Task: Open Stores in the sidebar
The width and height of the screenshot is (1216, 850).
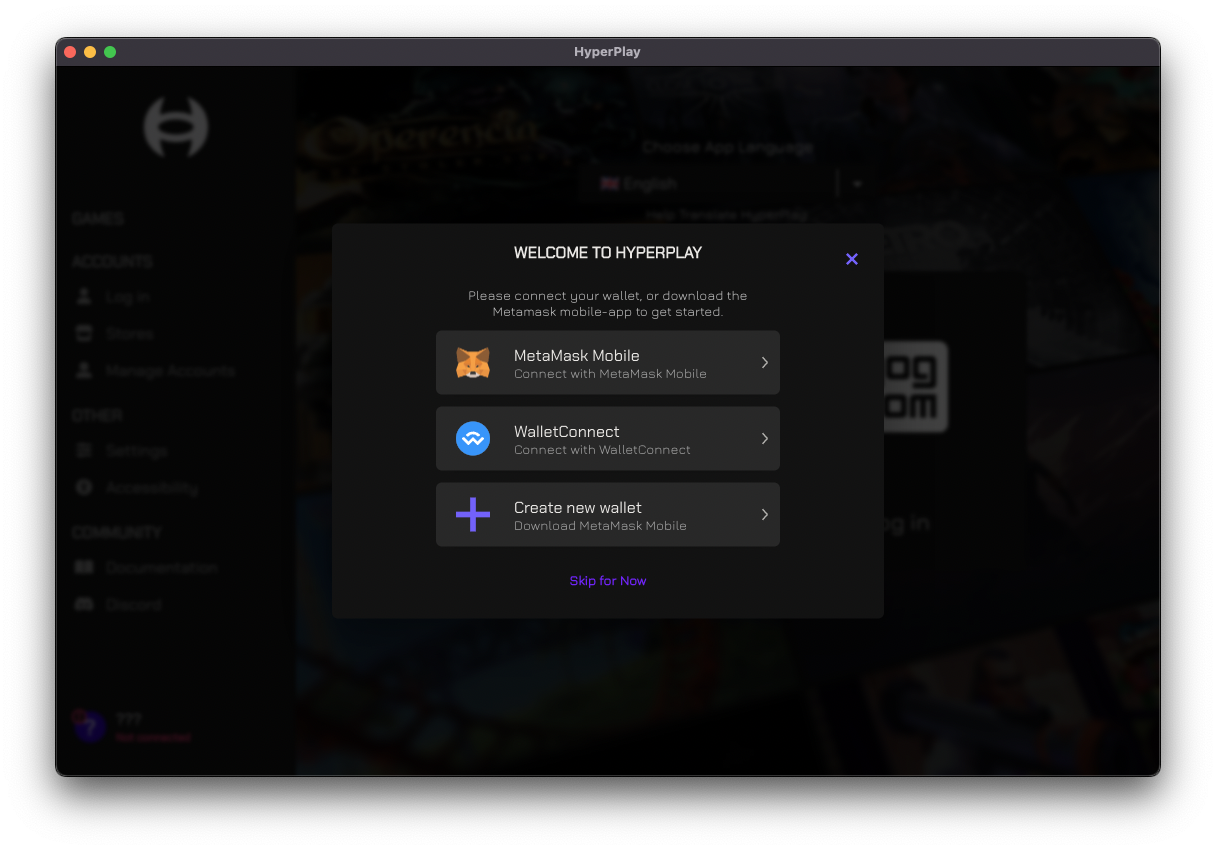Action: [x=129, y=333]
